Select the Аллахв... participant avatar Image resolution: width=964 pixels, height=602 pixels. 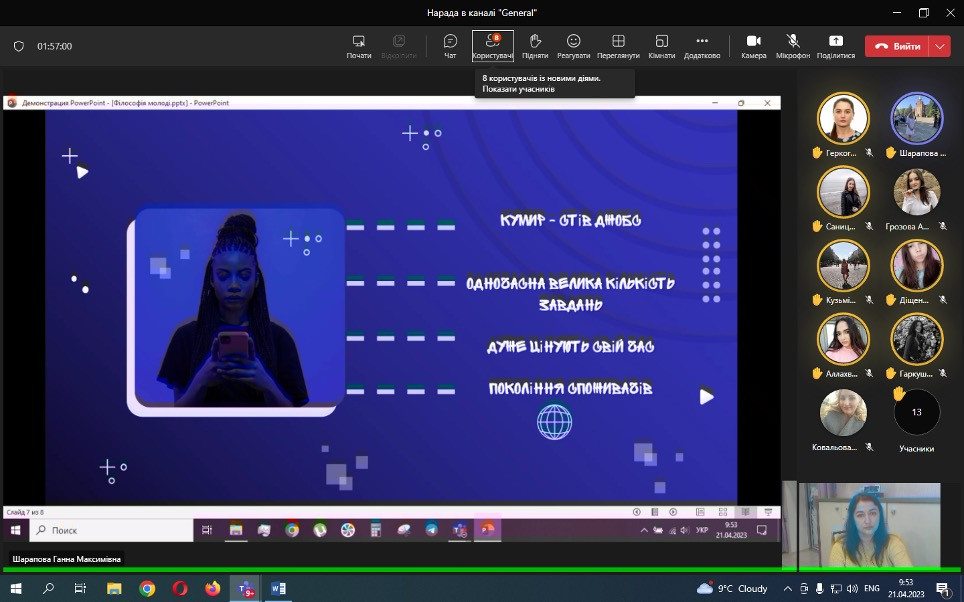click(x=843, y=339)
